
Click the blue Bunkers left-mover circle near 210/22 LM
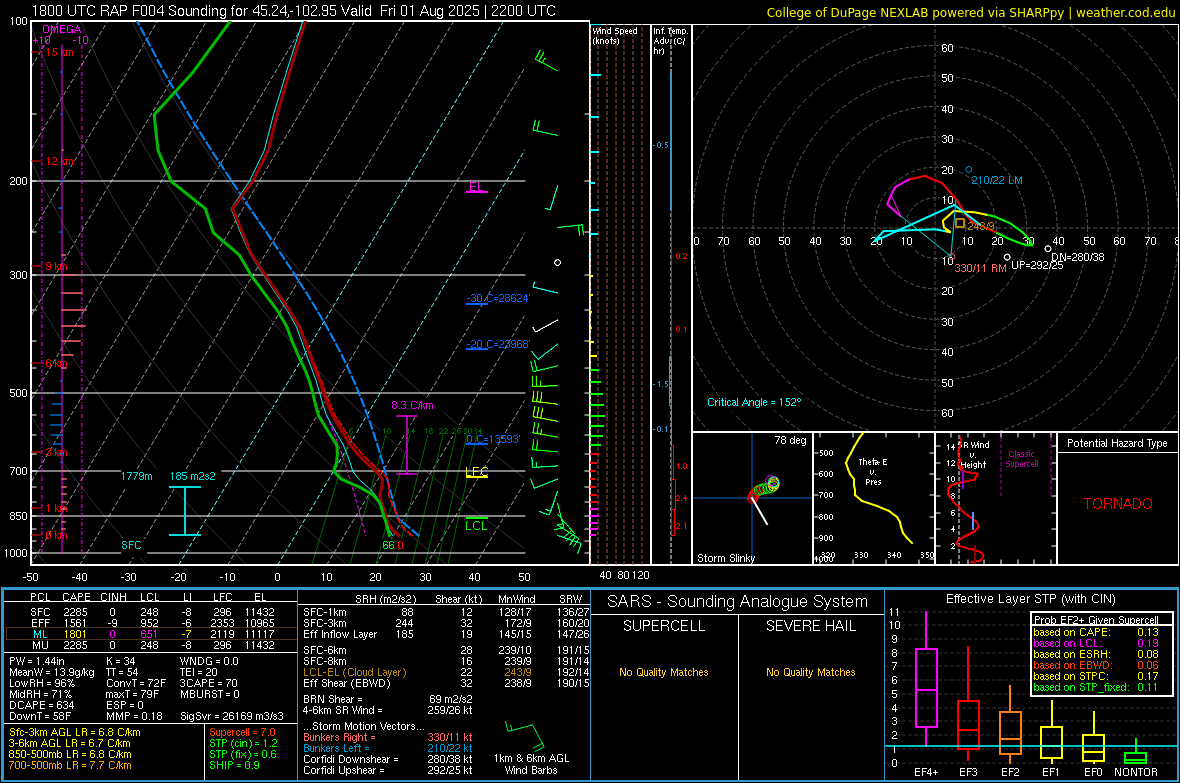coord(969,170)
